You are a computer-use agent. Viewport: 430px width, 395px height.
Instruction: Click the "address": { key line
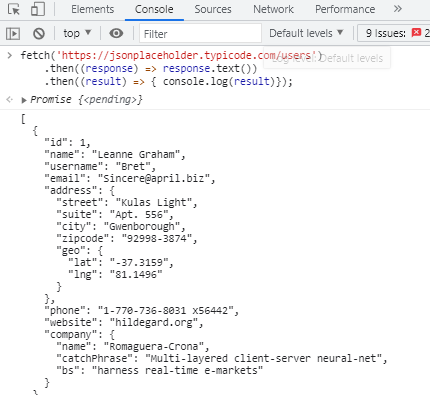pyautogui.click(x=80, y=190)
